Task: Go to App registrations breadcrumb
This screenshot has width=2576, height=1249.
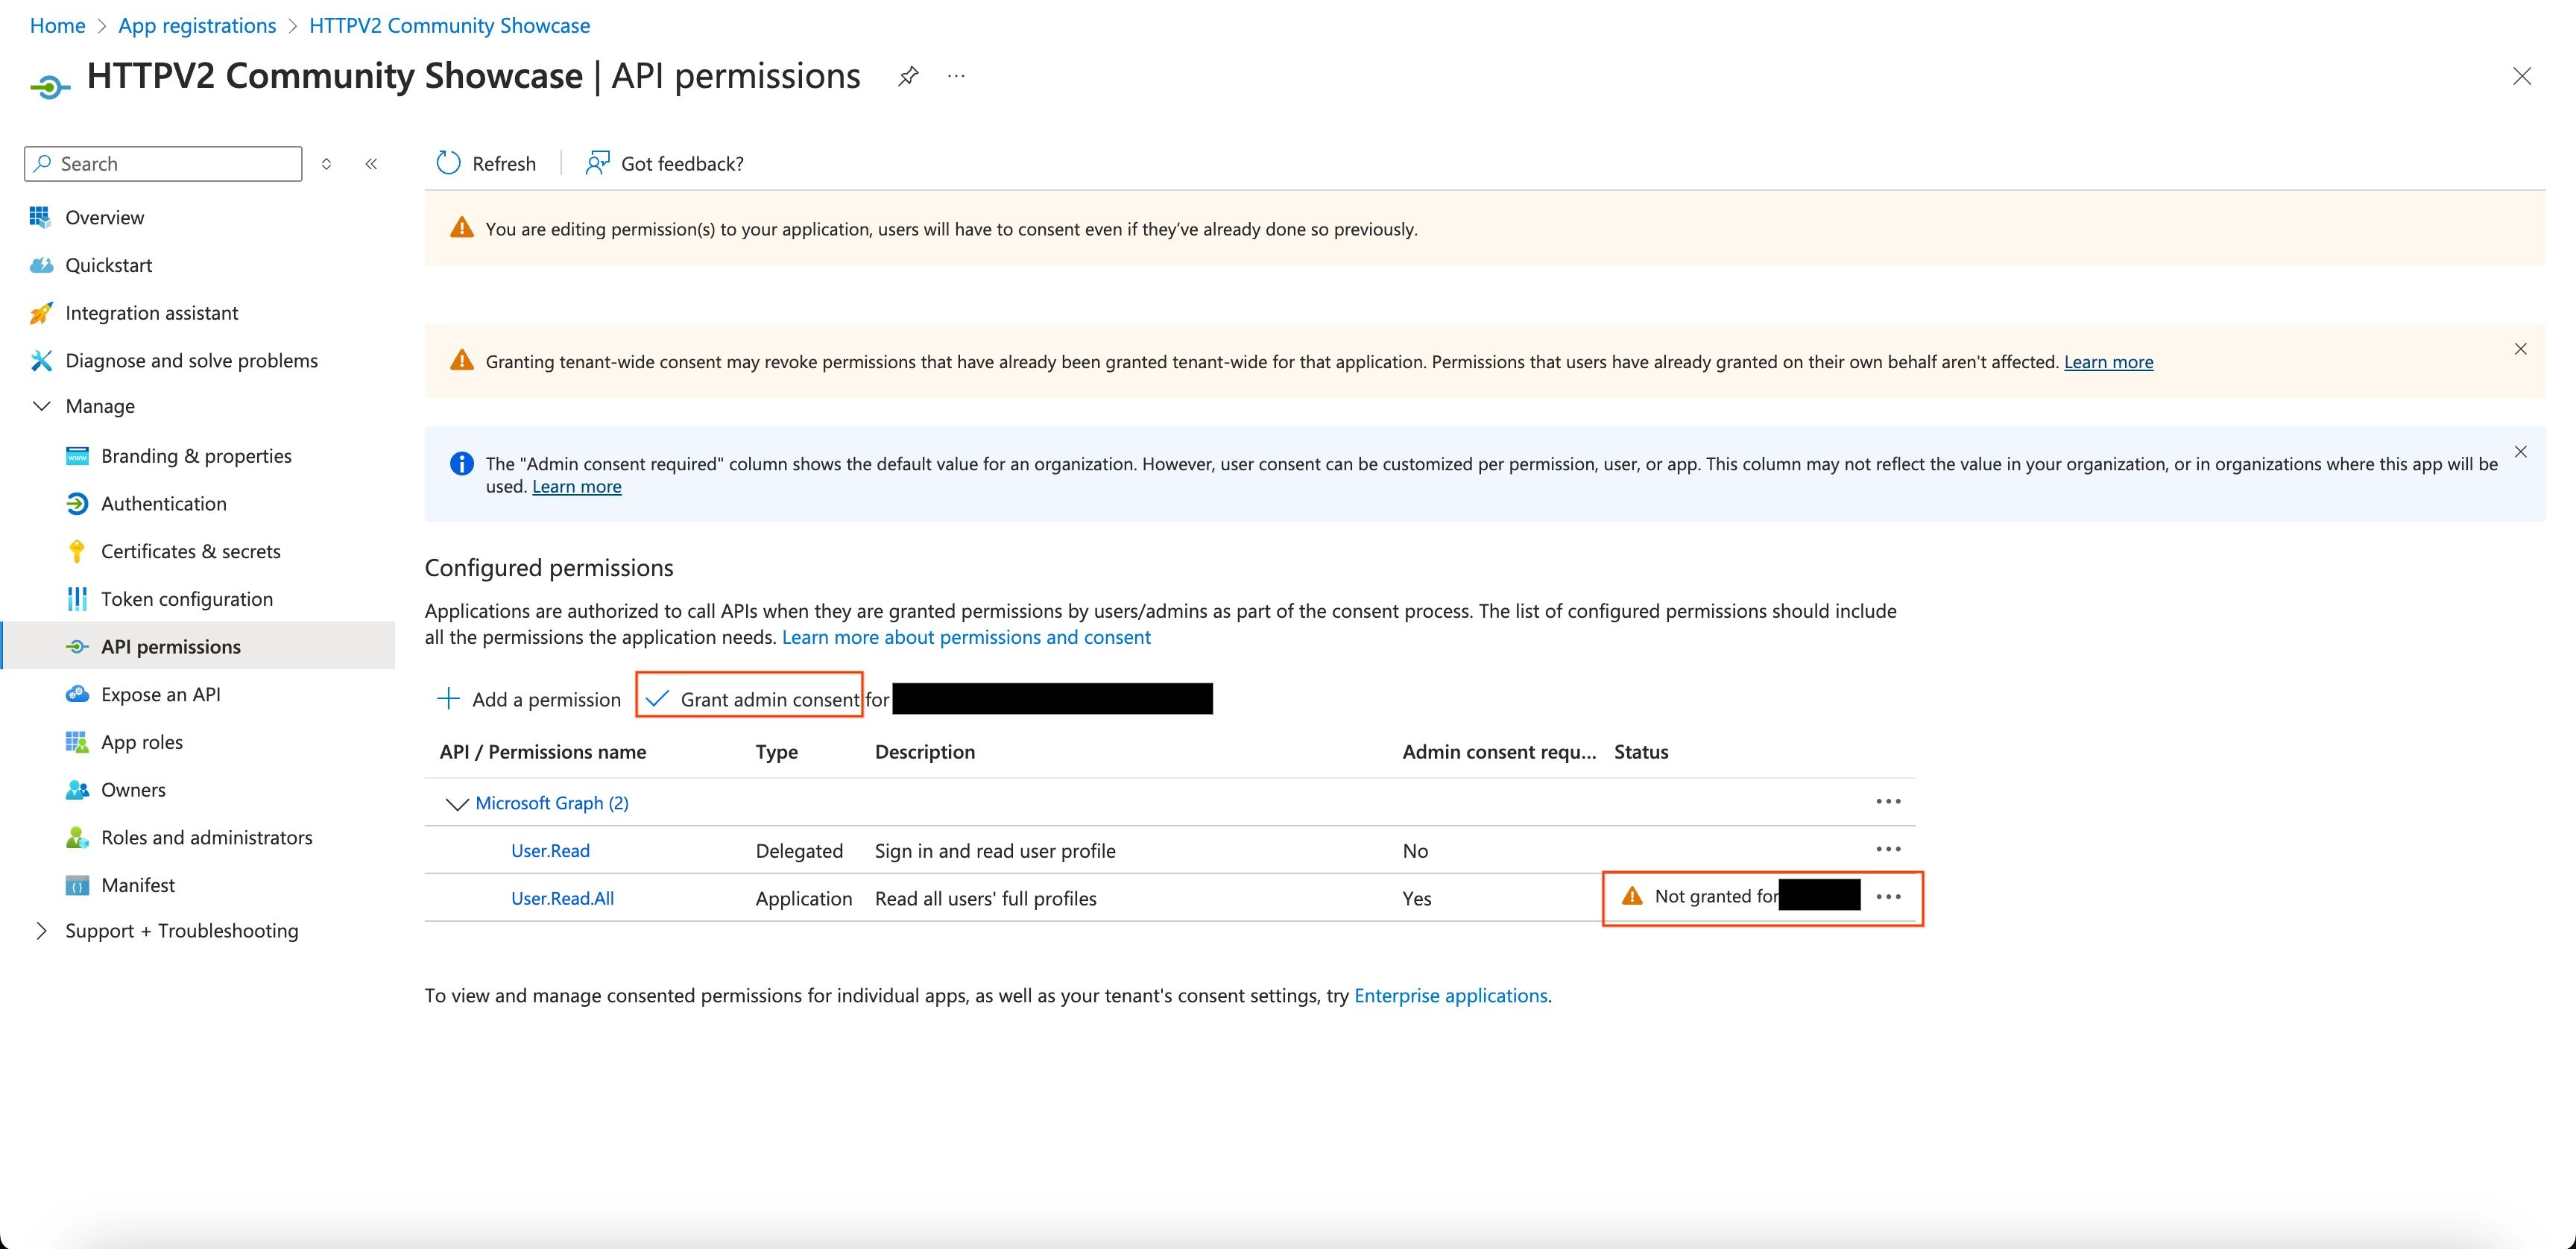Action: click(197, 26)
